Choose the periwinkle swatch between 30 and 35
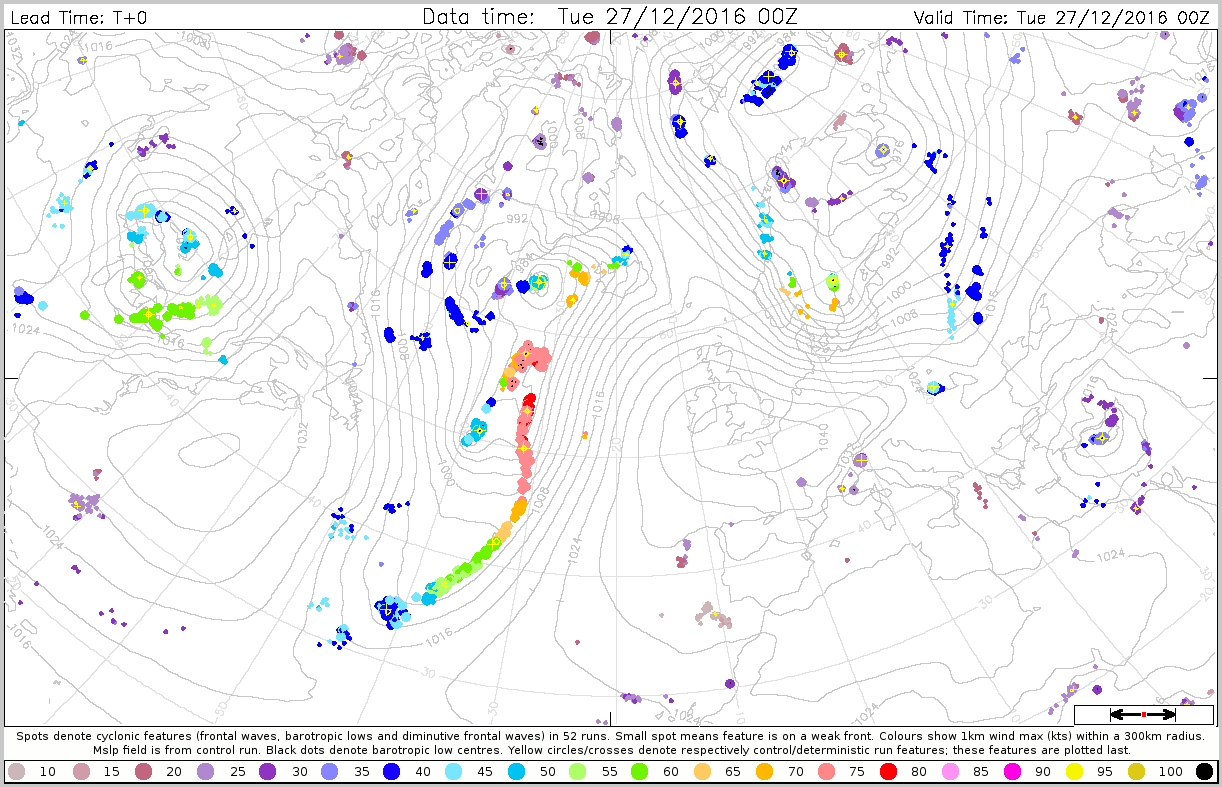1222x787 pixels. tap(331, 772)
